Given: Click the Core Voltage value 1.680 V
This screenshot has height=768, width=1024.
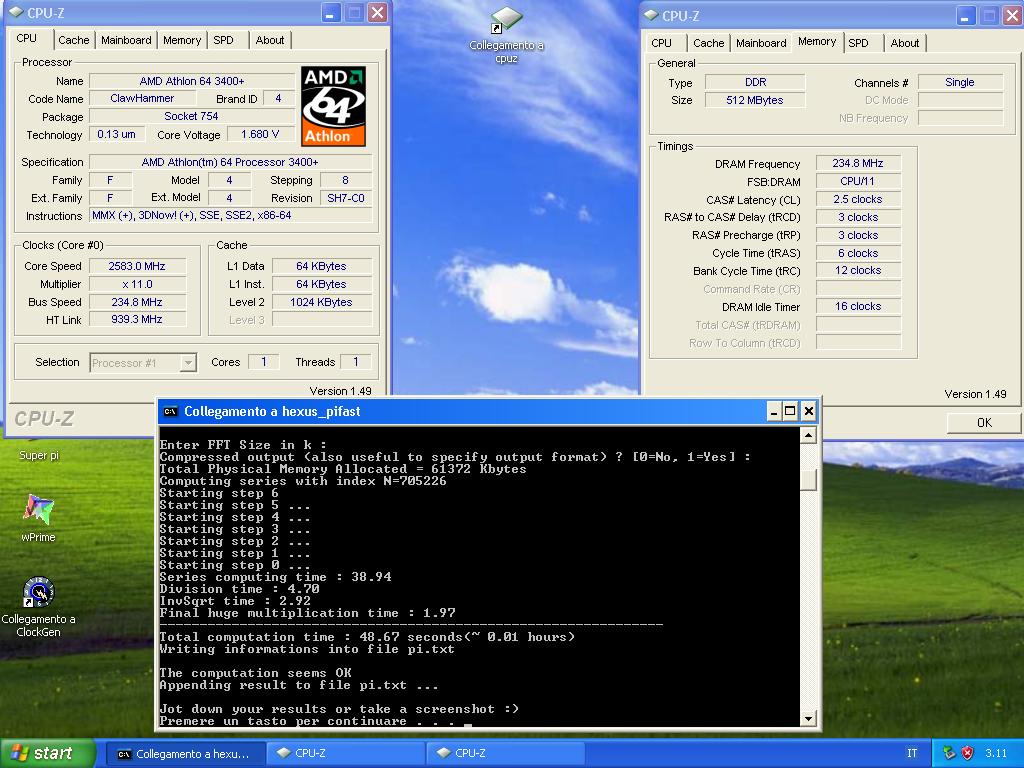Looking at the screenshot, I should (x=261, y=135).
